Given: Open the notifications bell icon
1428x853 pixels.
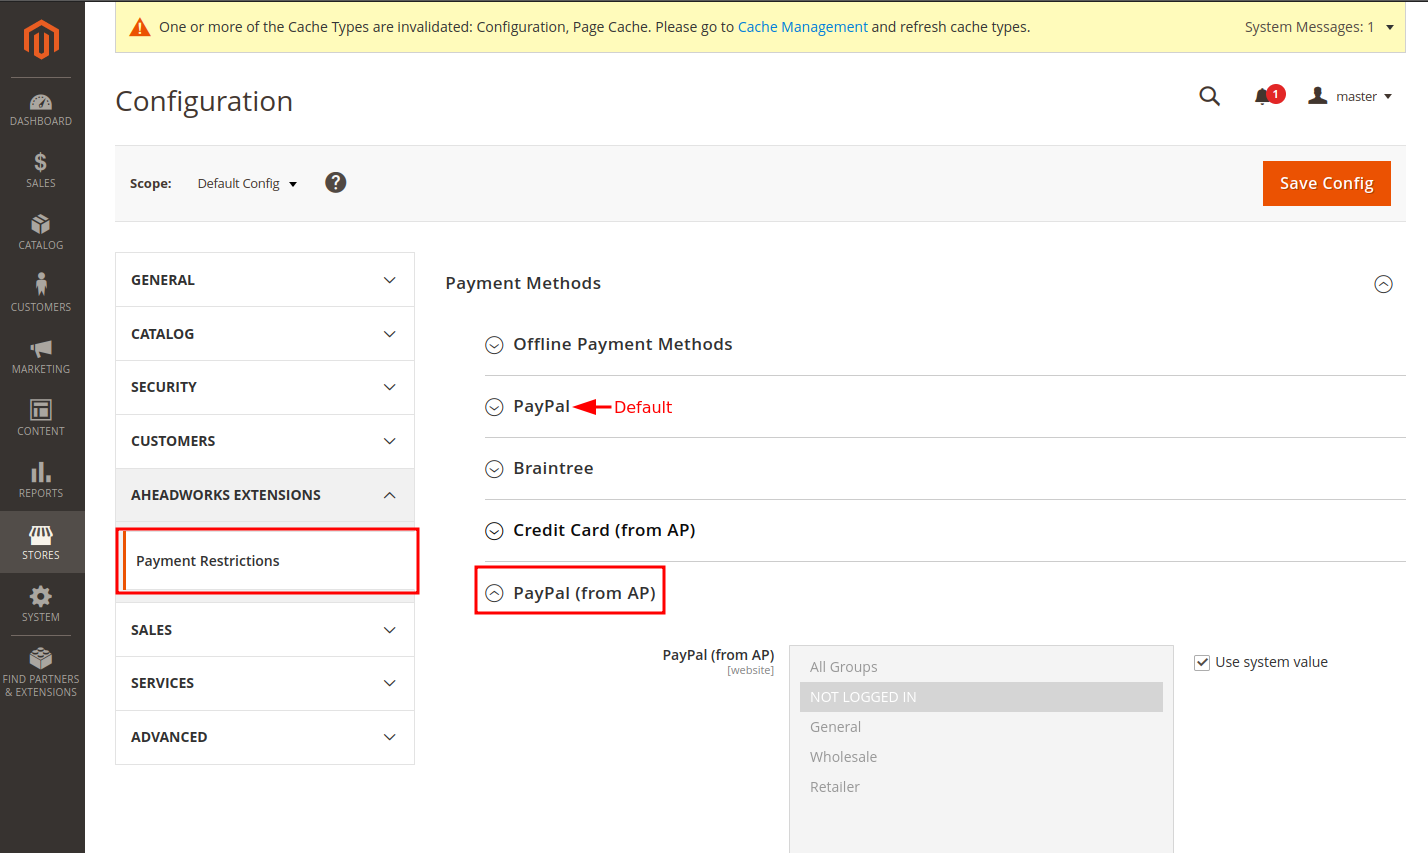Looking at the screenshot, I should pos(1262,97).
